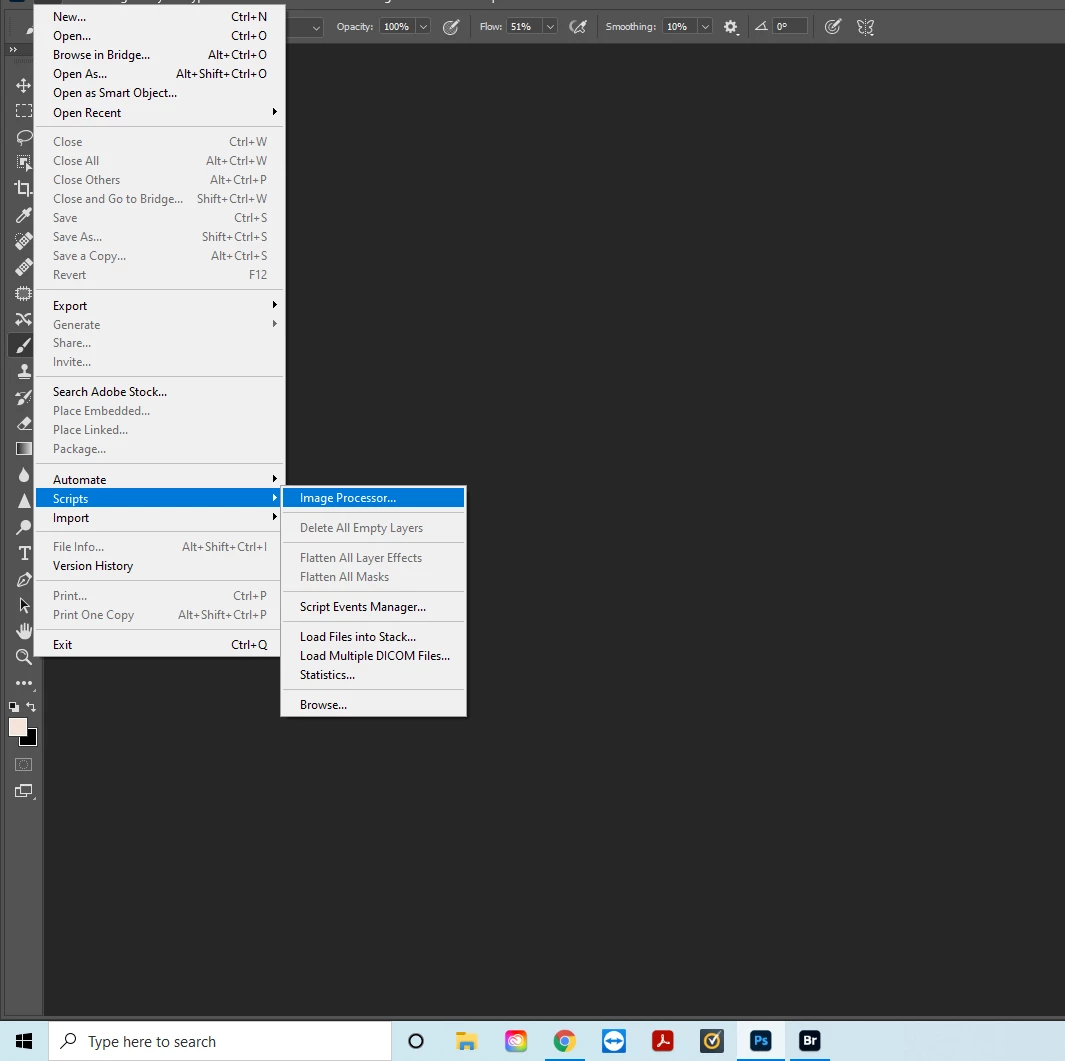Screen dimensions: 1065x1061
Task: Choose Open as Smart Object
Action: [160, 92]
